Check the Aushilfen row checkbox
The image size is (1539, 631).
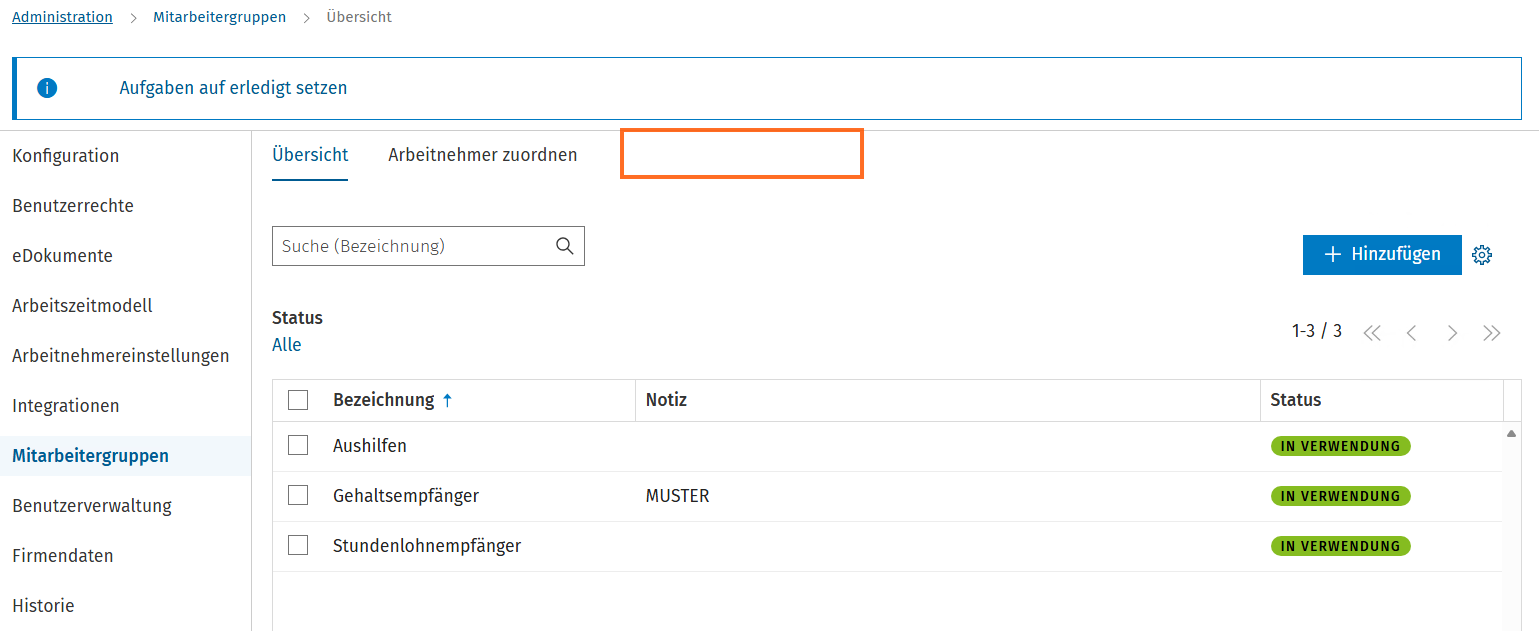298,446
